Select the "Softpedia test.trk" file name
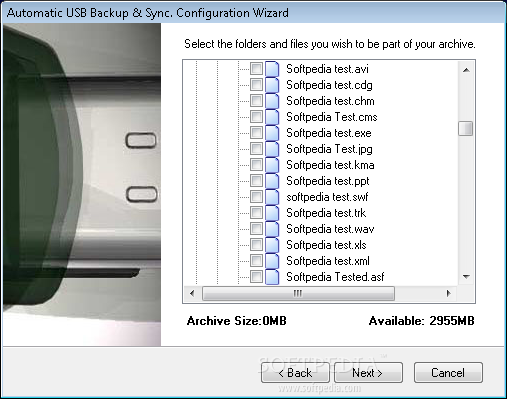This screenshot has width=507, height=399. [x=326, y=213]
